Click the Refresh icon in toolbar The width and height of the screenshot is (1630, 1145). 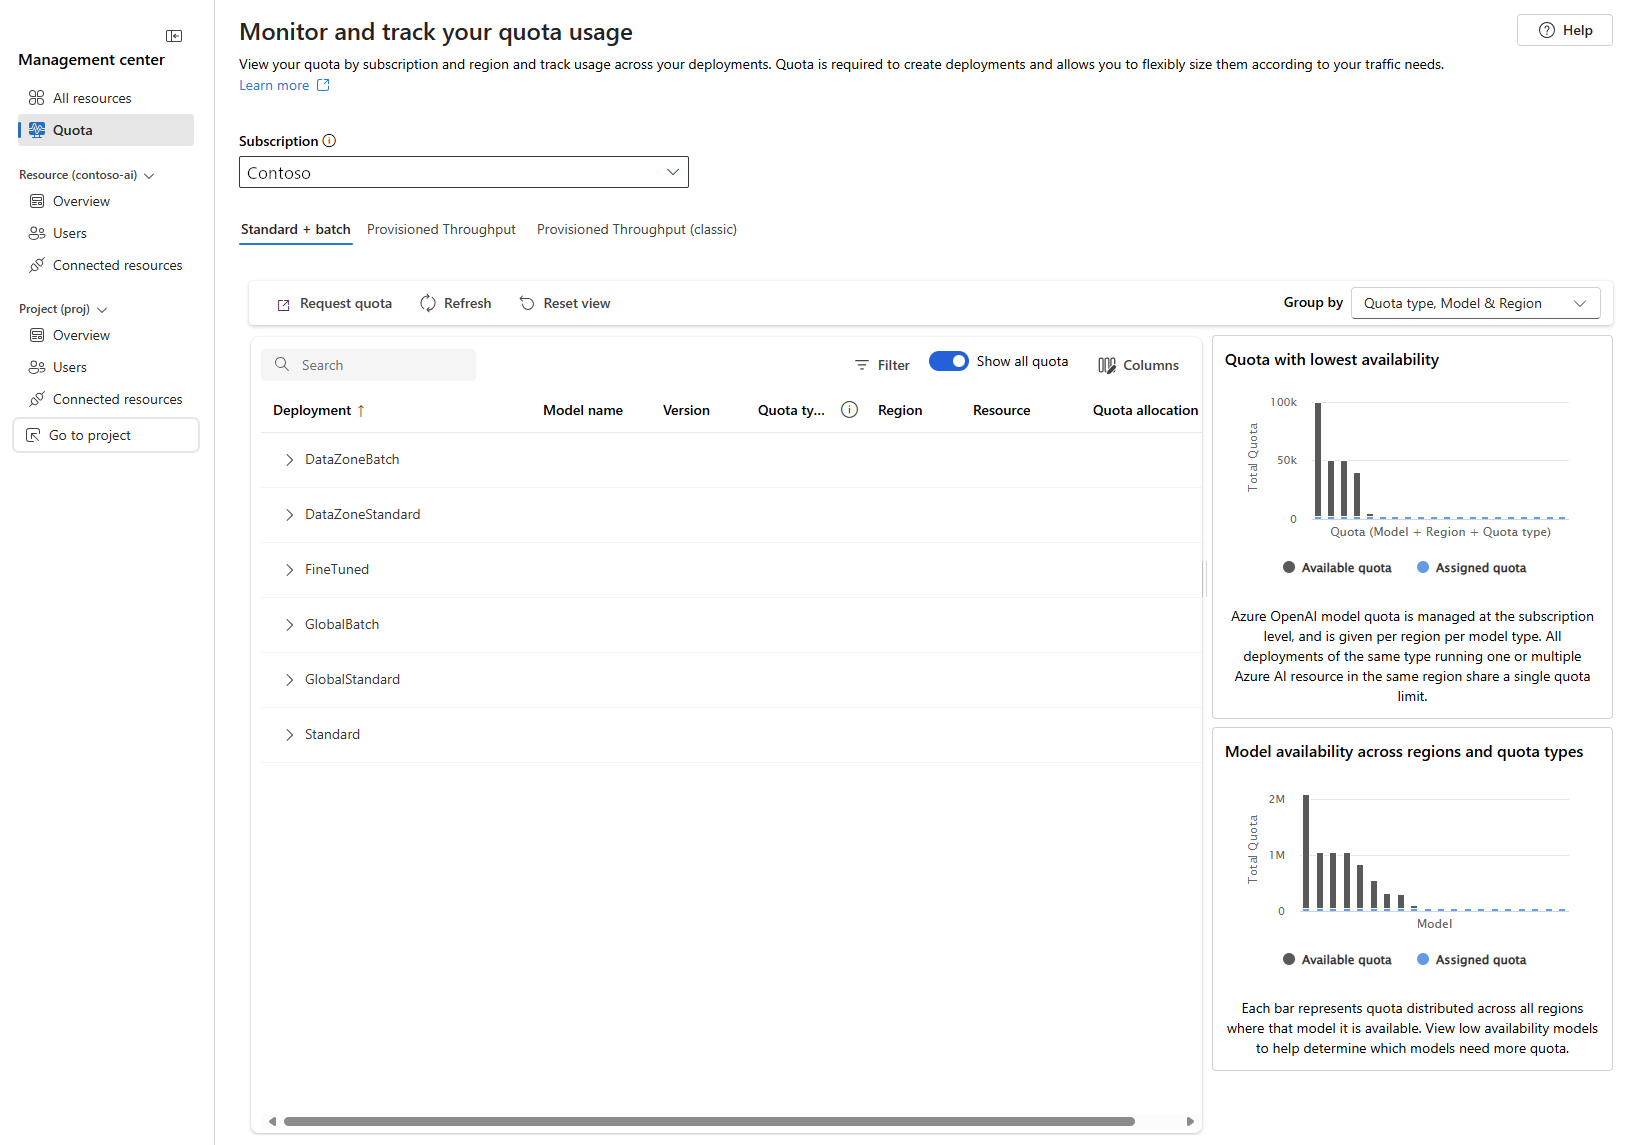point(428,303)
